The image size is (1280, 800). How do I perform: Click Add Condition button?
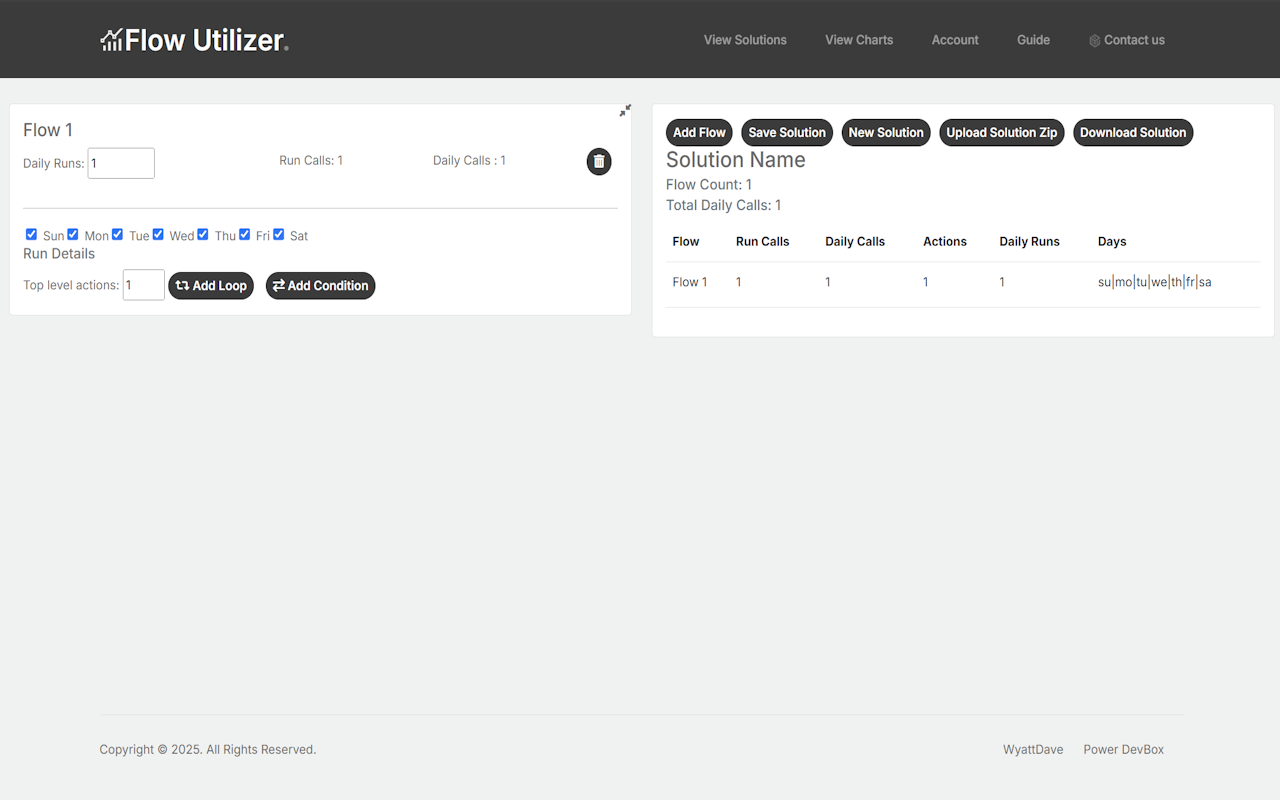pos(320,286)
